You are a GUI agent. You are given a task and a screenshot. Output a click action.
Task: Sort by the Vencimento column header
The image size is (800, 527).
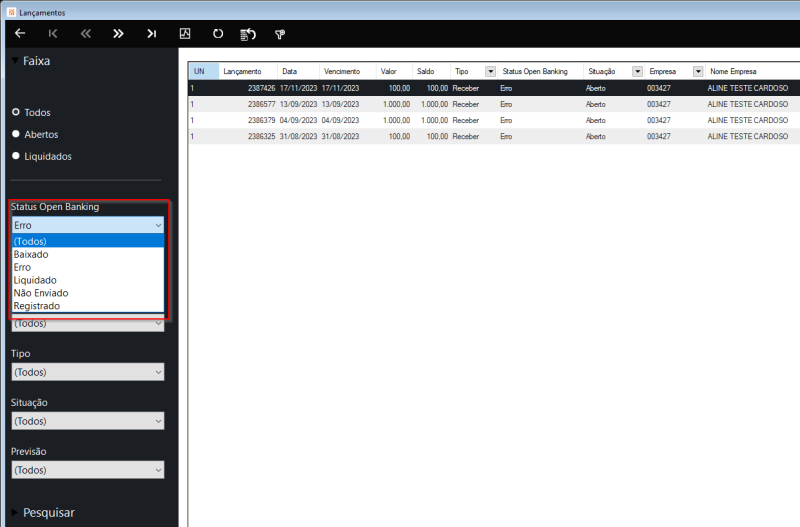[x=347, y=71]
